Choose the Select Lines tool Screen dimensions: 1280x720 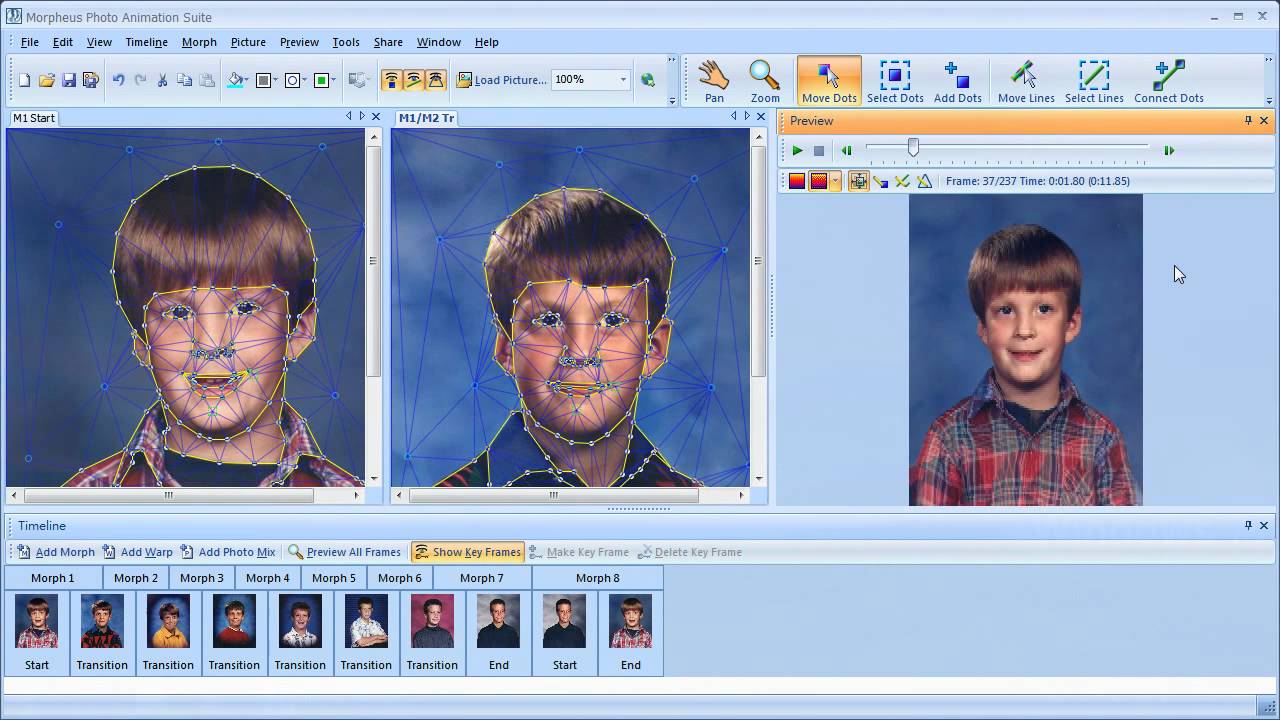pos(1094,81)
